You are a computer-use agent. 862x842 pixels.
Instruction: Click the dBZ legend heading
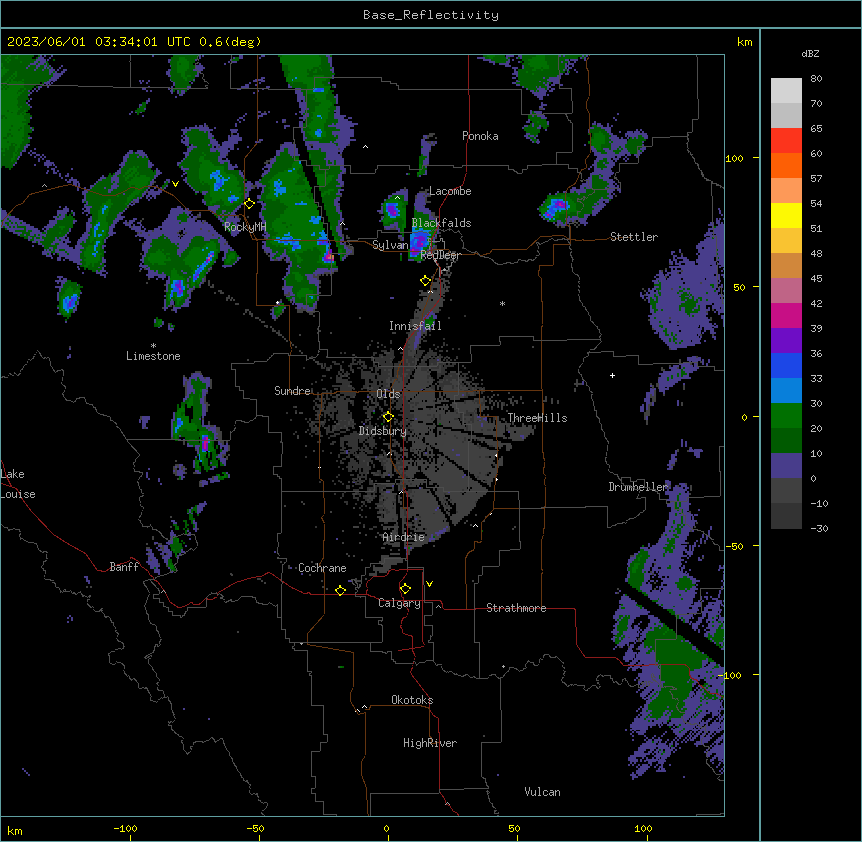pyautogui.click(x=810, y=53)
